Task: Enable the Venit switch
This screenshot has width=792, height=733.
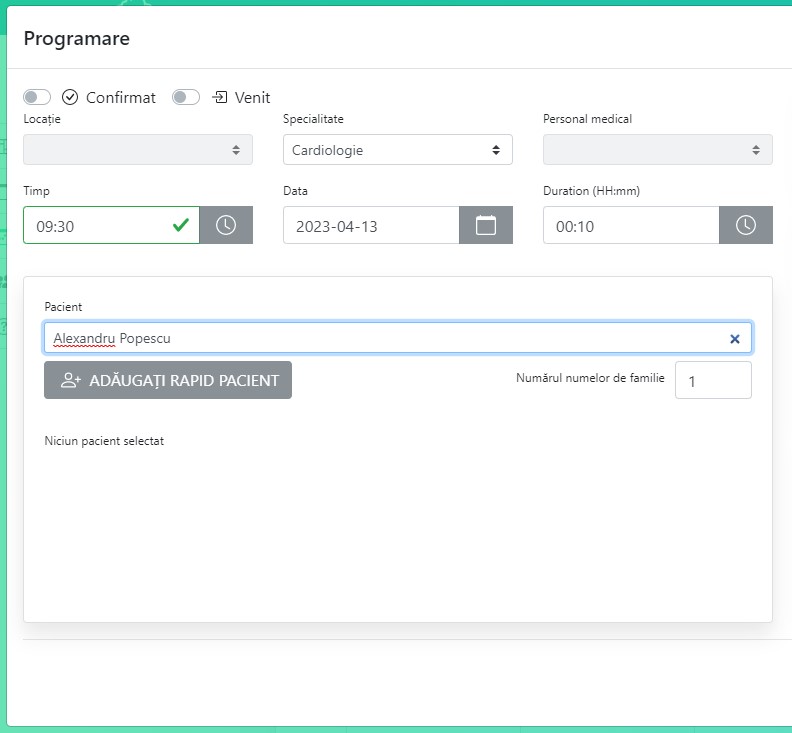Action: 186,97
